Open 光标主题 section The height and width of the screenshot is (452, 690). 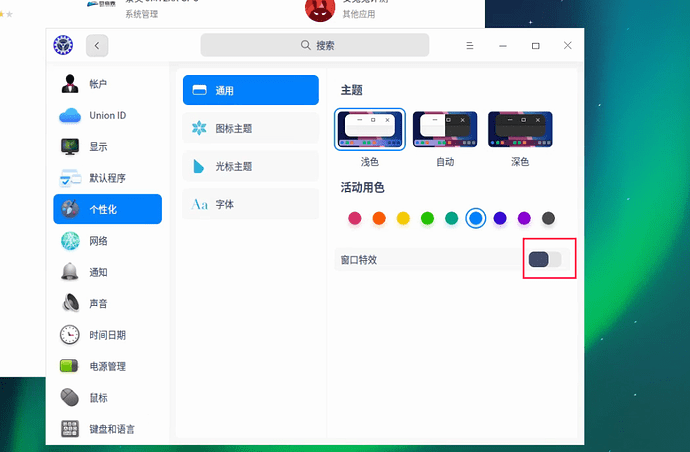pos(251,166)
